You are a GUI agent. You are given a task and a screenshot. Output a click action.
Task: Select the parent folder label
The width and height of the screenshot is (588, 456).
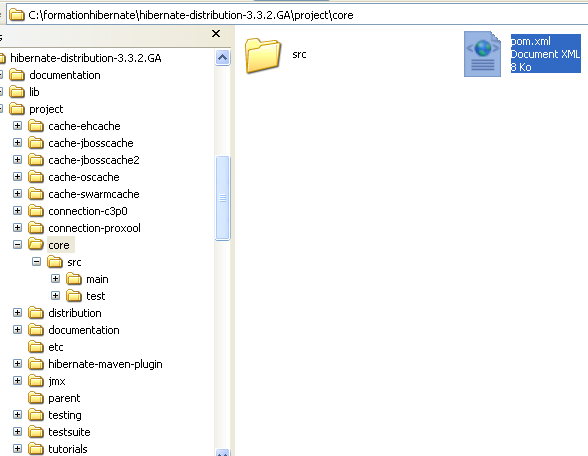click(64, 398)
